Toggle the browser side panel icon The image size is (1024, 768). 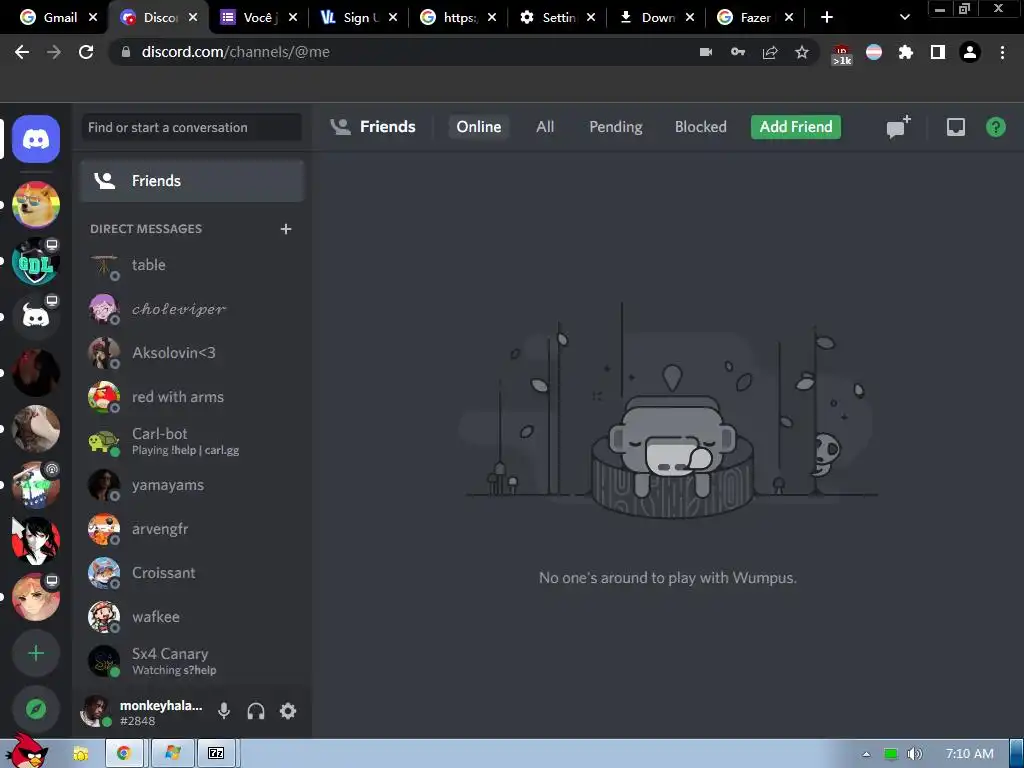point(938,52)
